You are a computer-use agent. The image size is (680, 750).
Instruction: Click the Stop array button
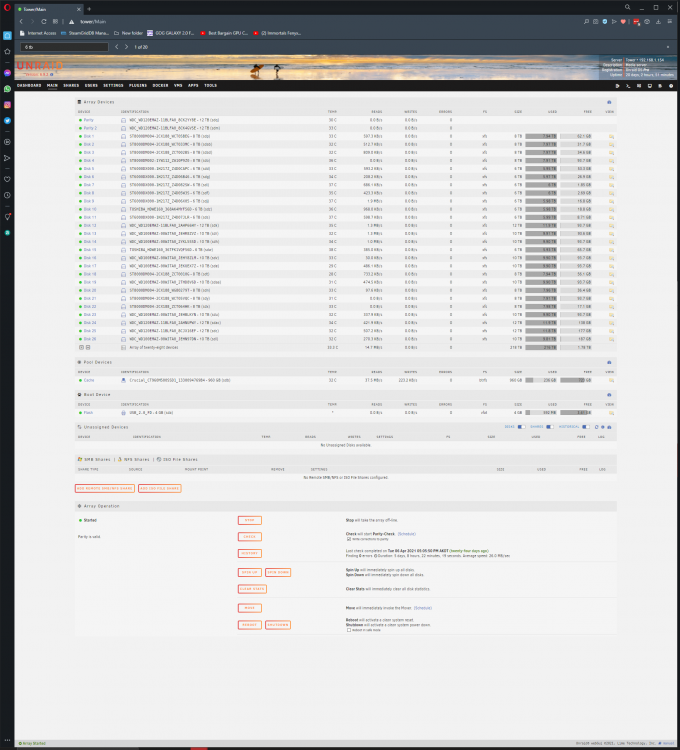pos(250,520)
